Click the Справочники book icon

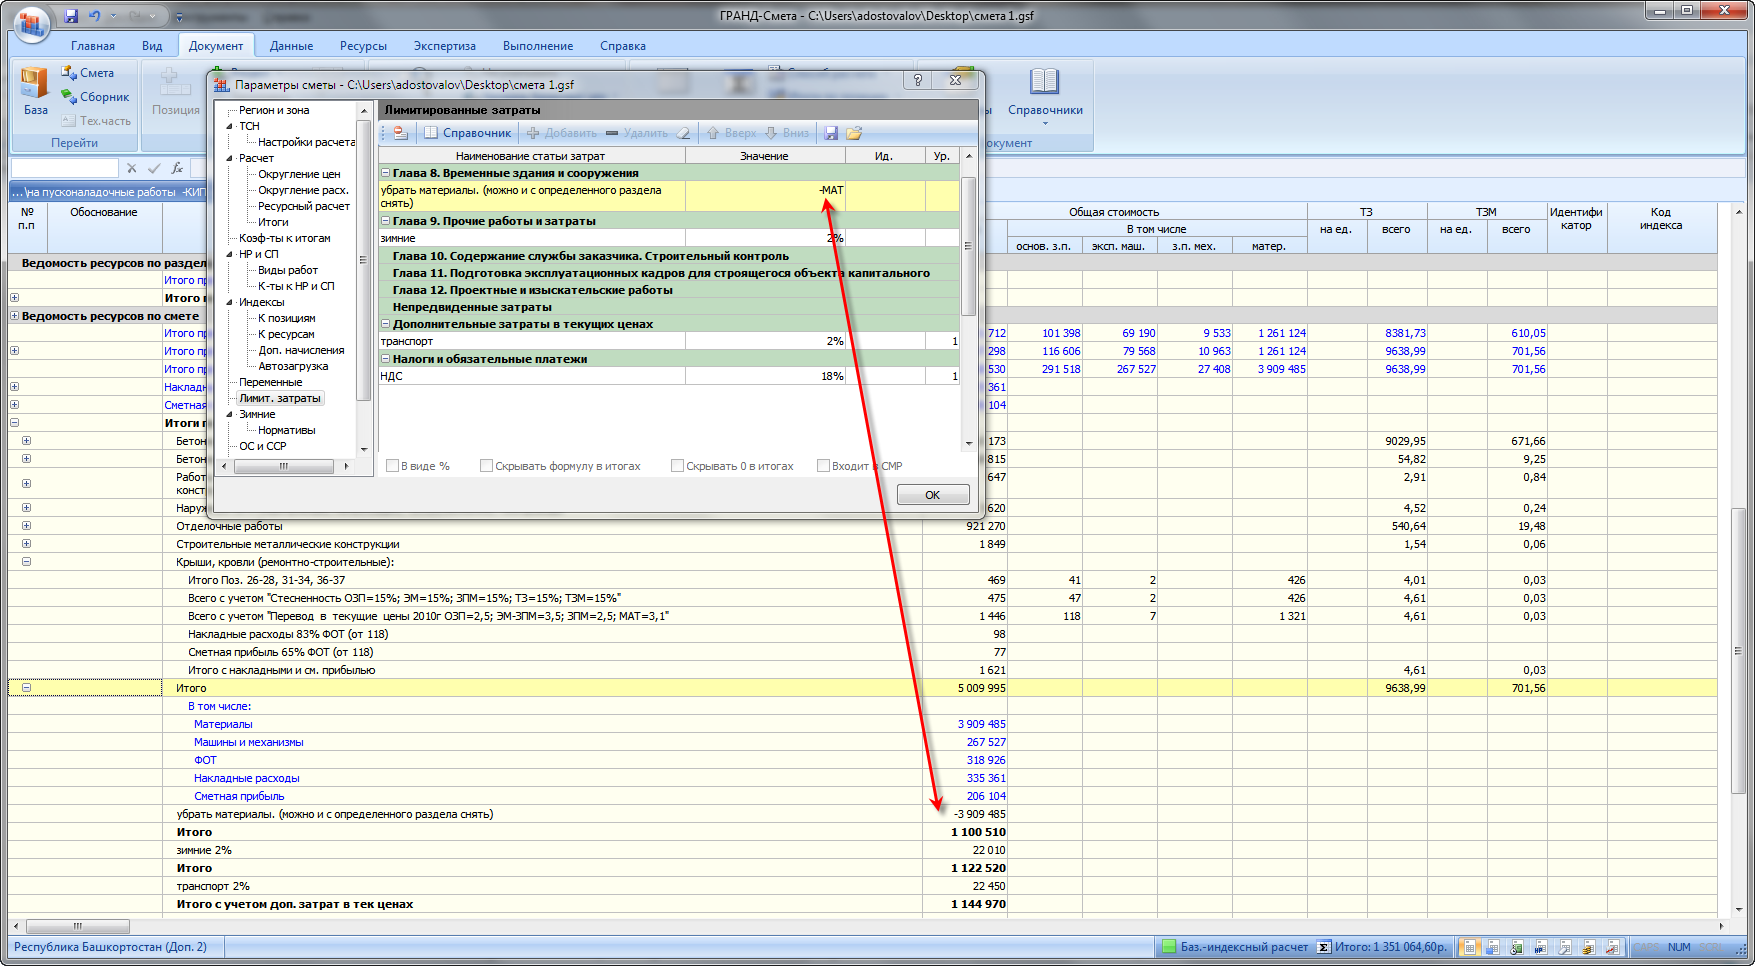[1044, 82]
